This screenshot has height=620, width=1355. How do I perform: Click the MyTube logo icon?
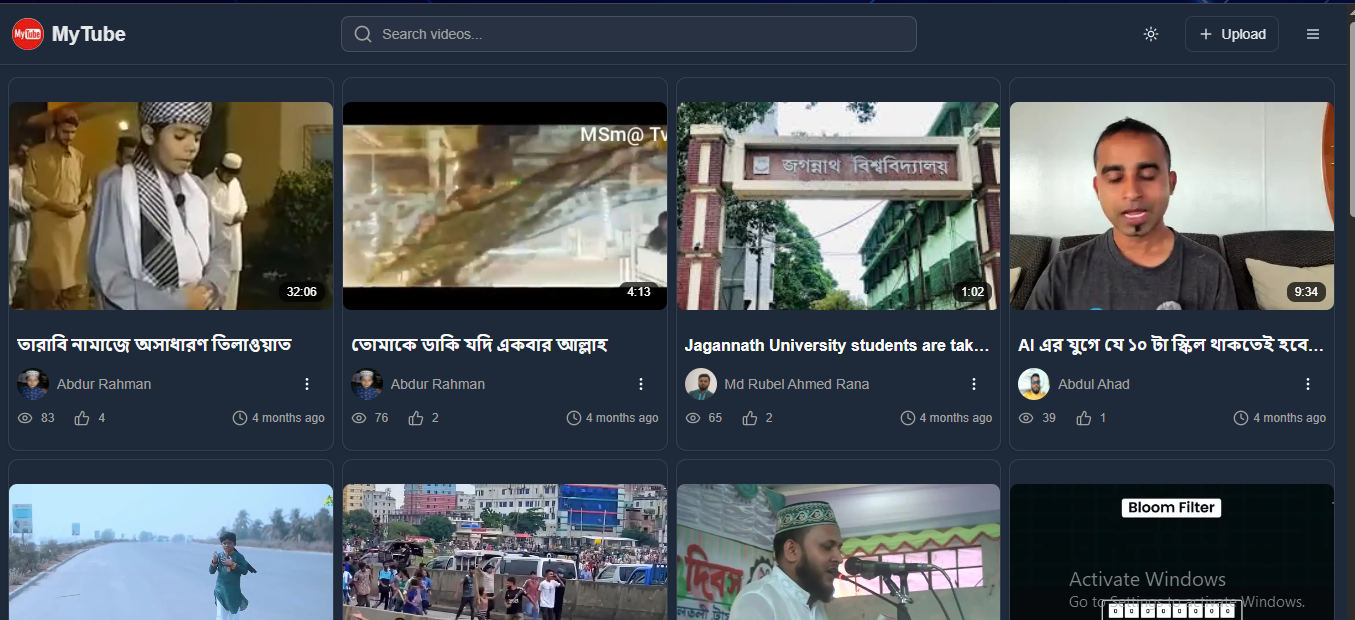click(x=28, y=34)
